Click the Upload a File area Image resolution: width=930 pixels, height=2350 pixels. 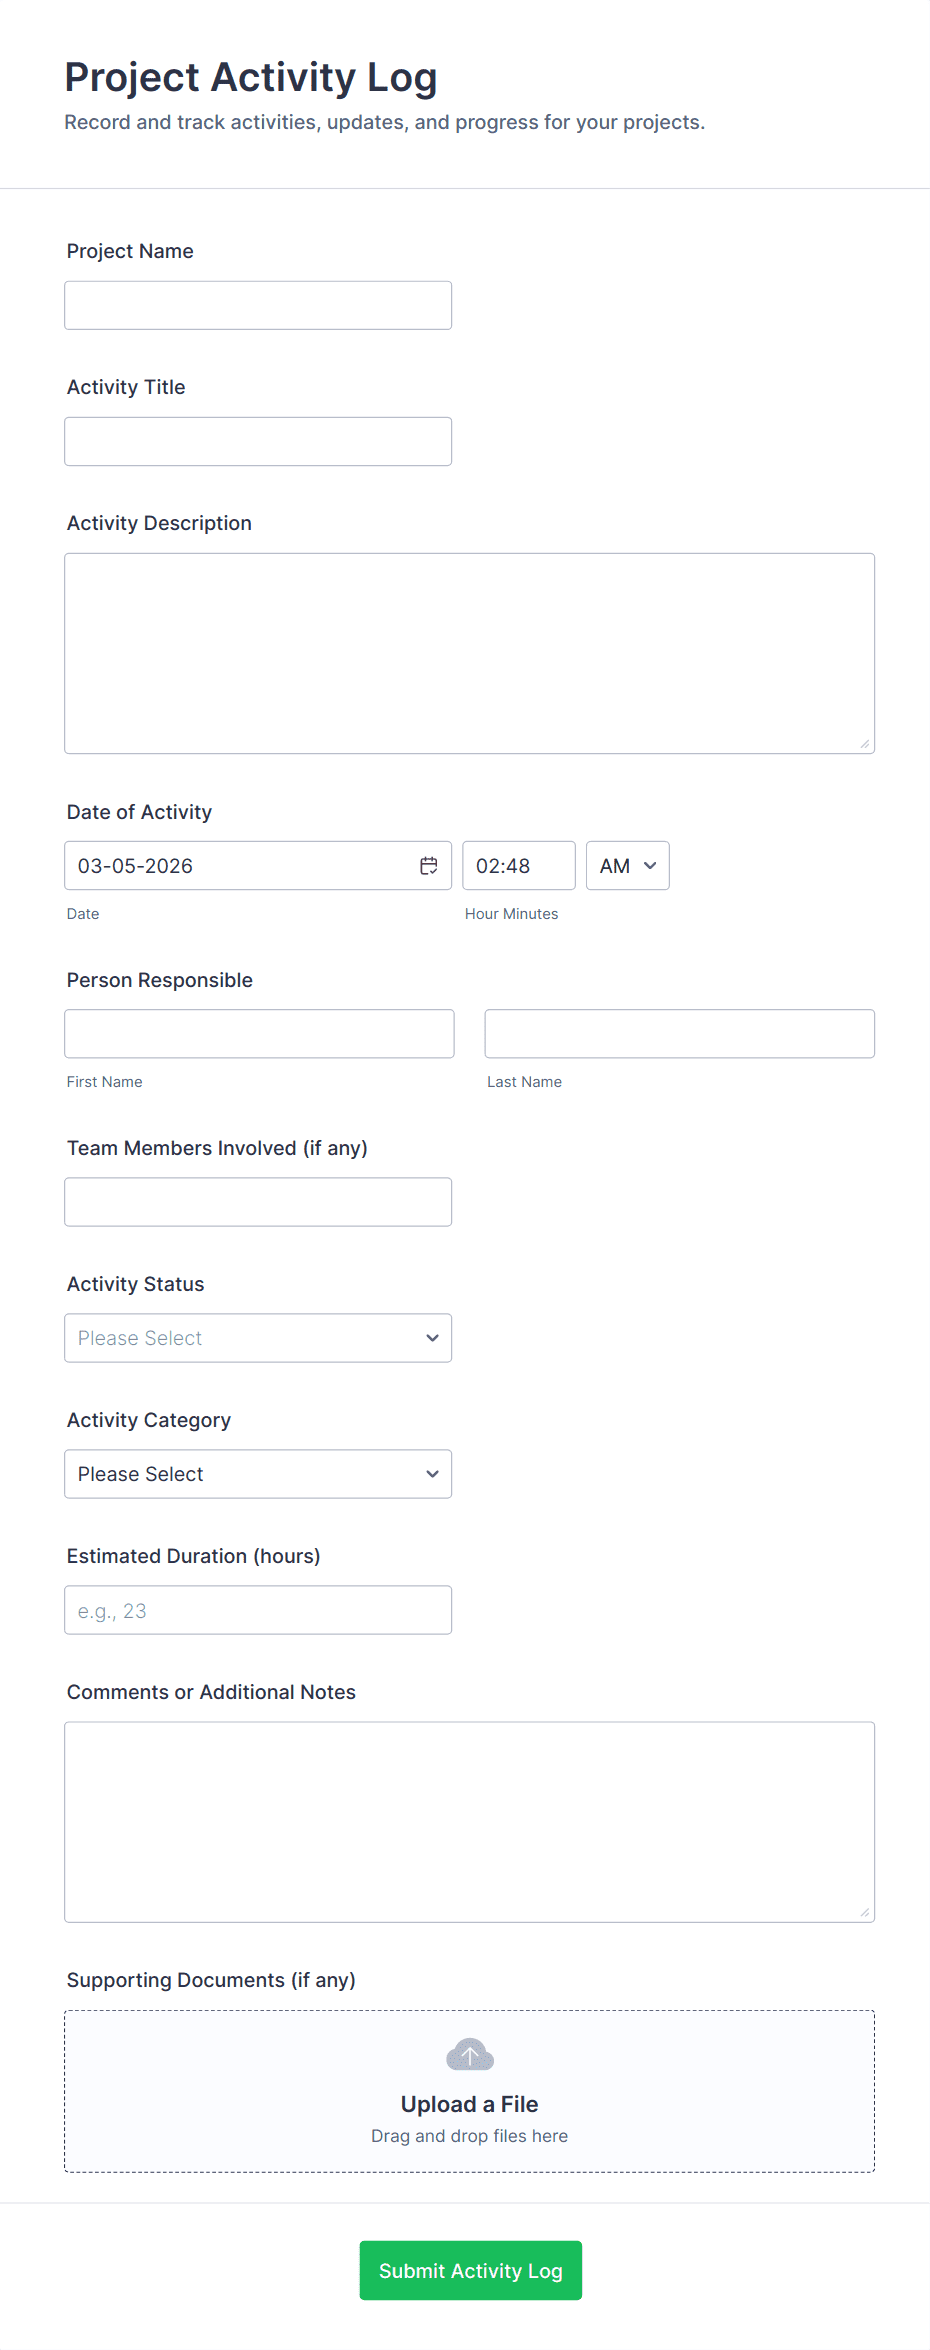pyautogui.click(x=469, y=2104)
